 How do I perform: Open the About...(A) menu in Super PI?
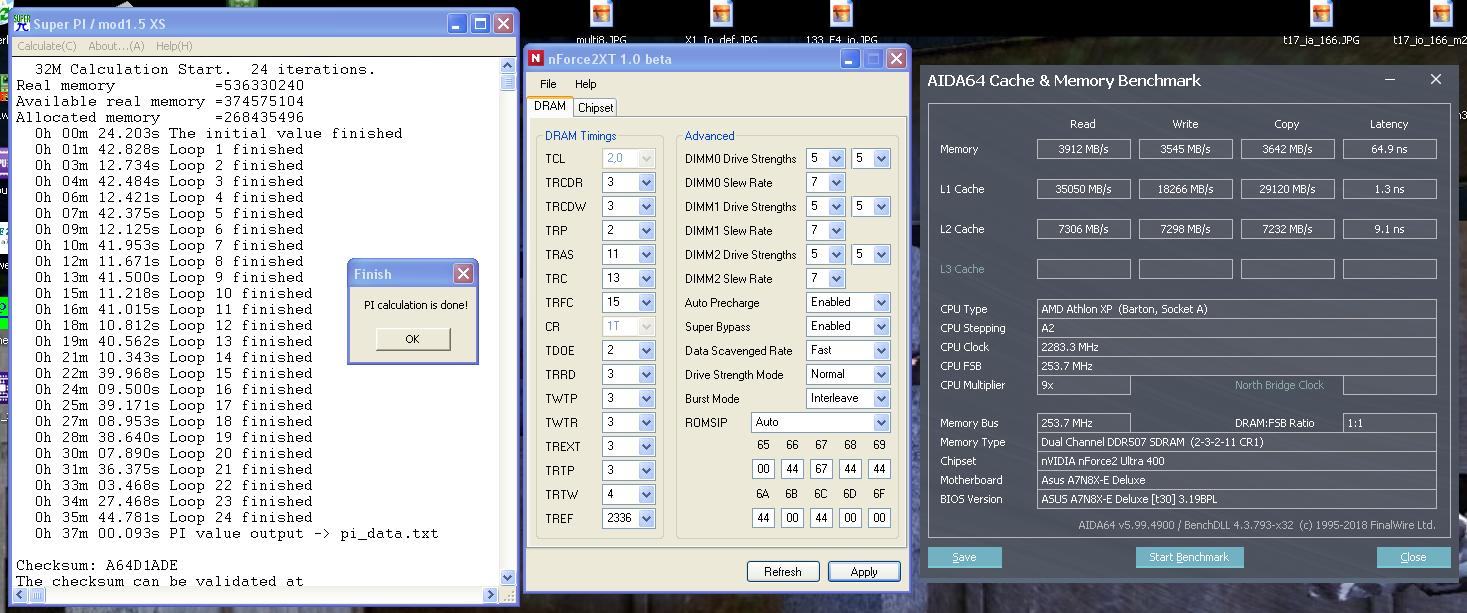pyautogui.click(x=116, y=46)
